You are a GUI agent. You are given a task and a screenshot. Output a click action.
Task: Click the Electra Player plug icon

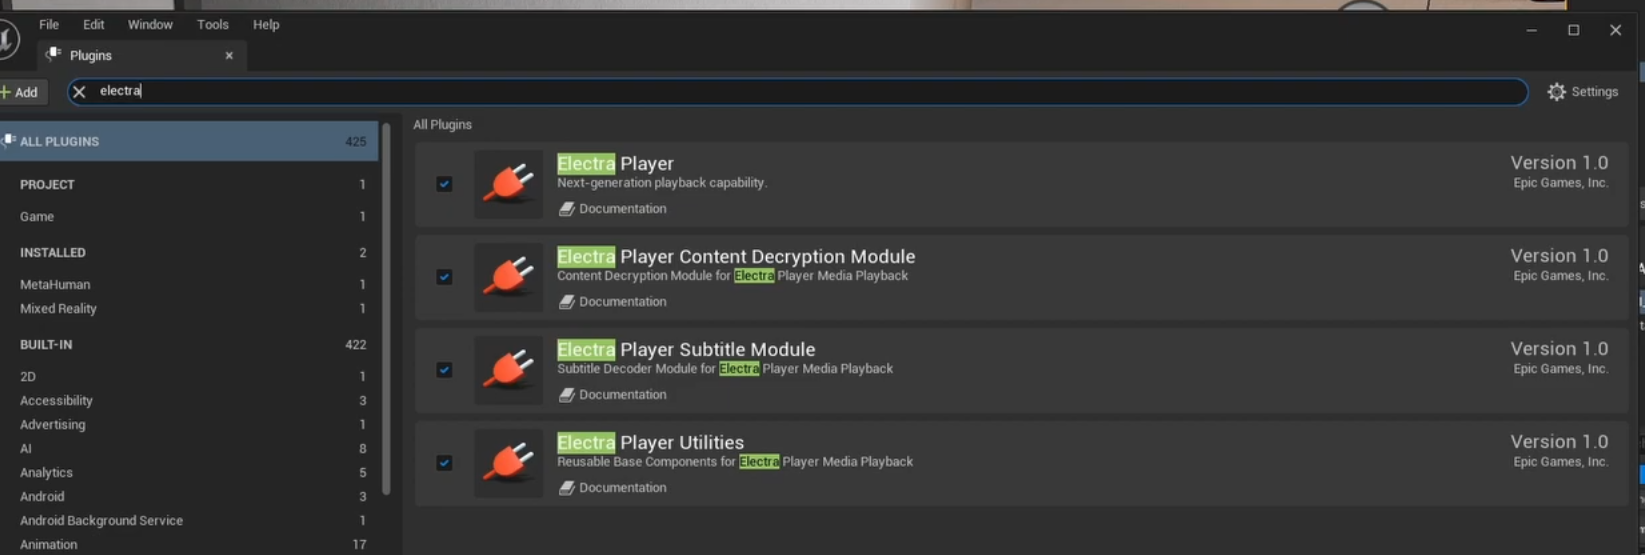point(508,184)
